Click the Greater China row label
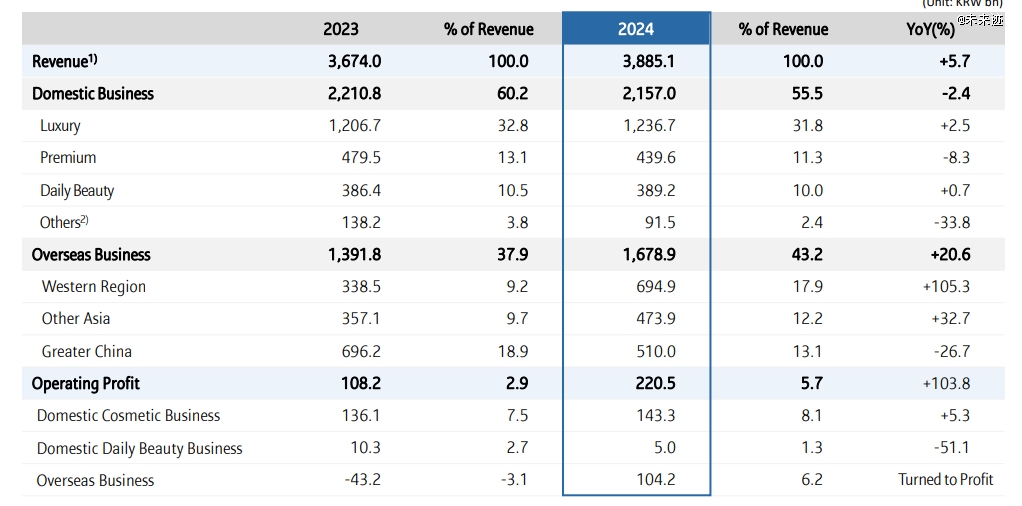Screen dimensions: 1022x506 coord(87,351)
